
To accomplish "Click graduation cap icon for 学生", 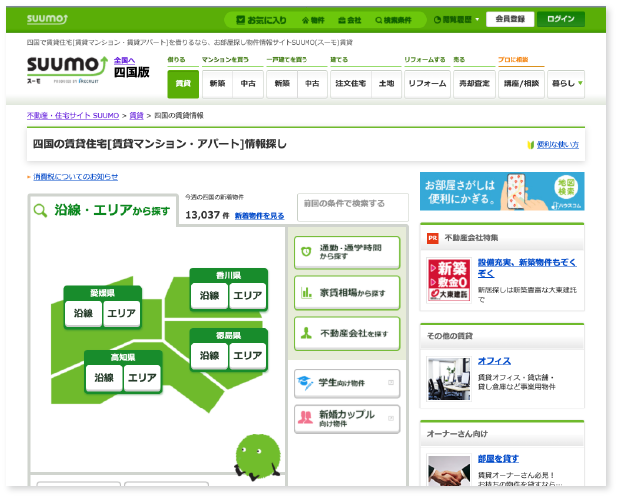I will (305, 383).
